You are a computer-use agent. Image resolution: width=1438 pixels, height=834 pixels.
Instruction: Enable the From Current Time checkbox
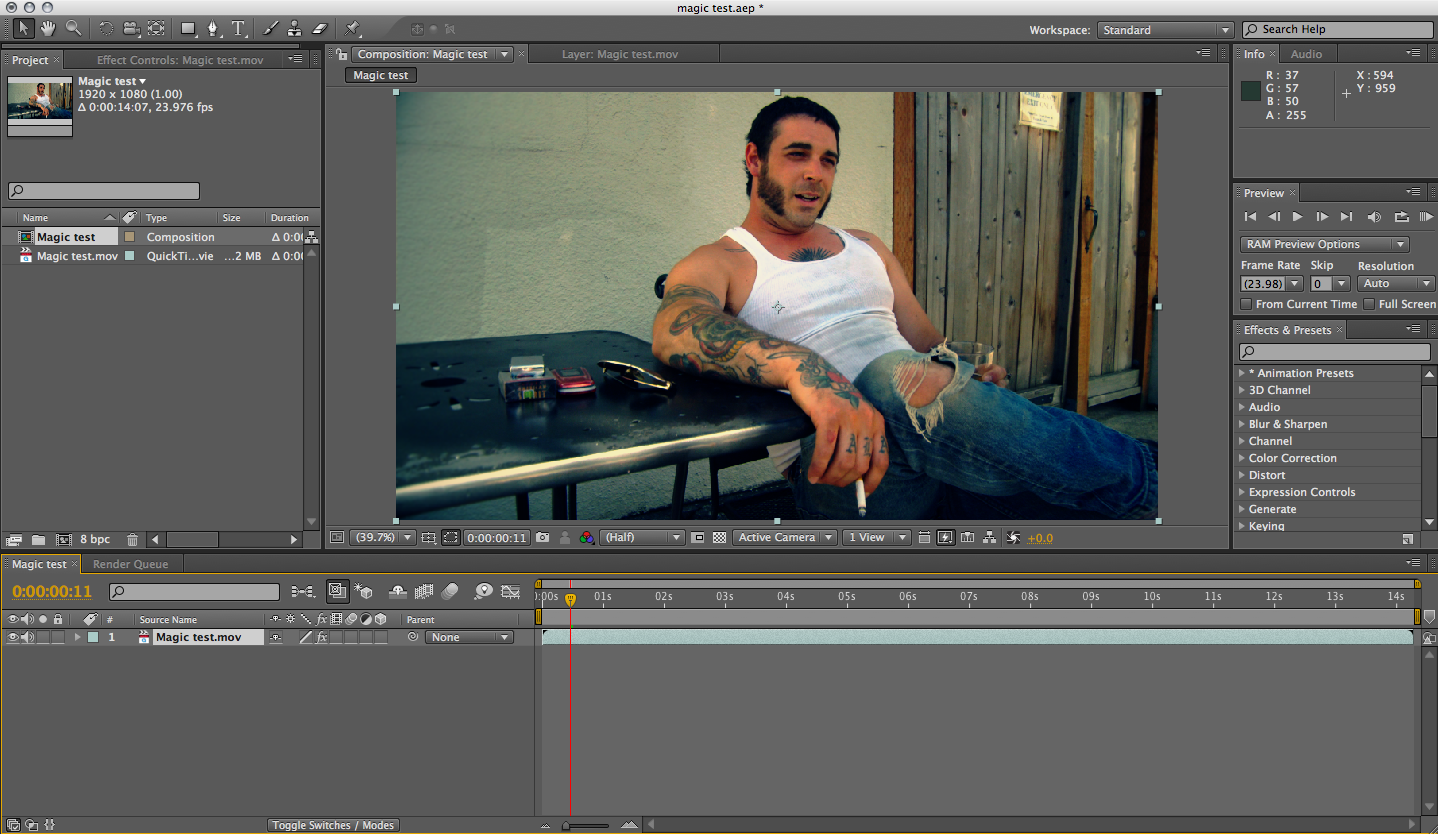point(1246,304)
